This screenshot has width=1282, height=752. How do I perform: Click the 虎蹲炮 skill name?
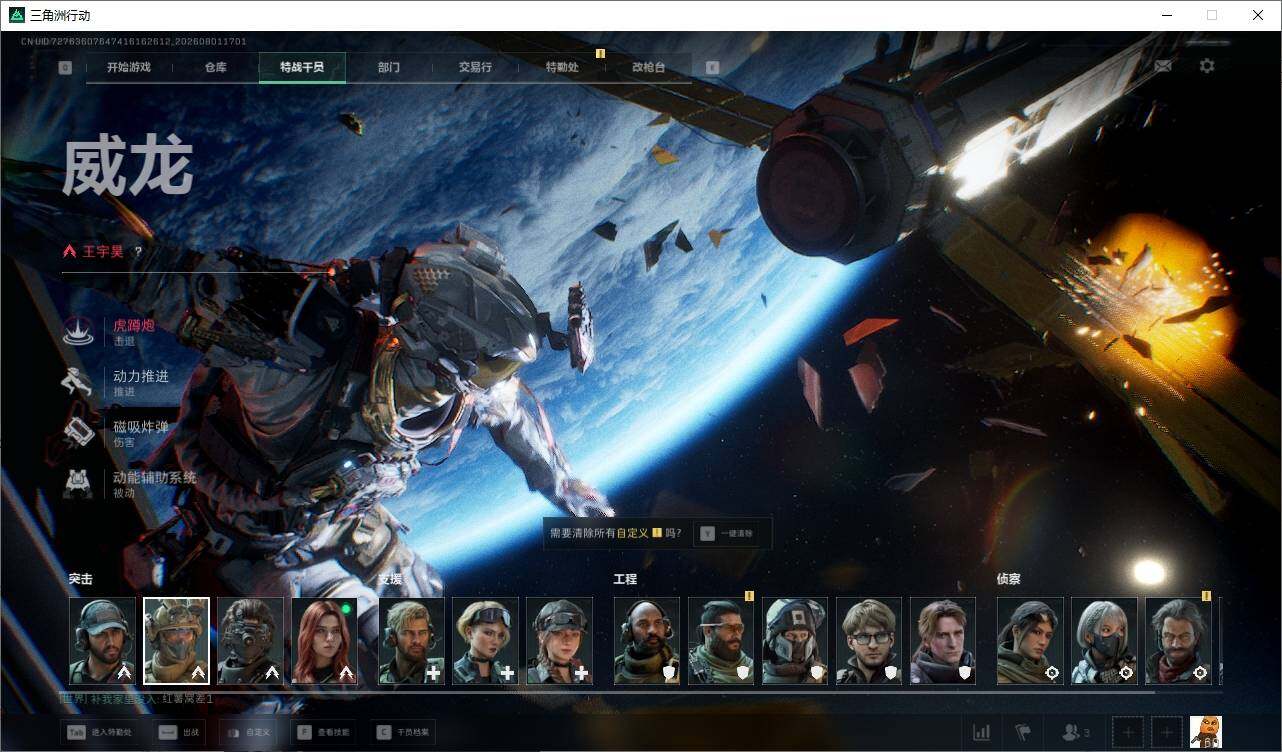click(x=134, y=325)
